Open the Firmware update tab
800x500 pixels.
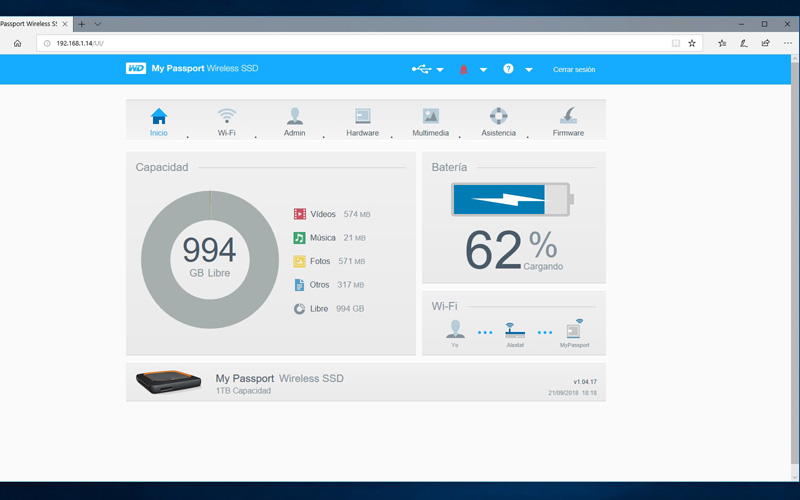[568, 122]
